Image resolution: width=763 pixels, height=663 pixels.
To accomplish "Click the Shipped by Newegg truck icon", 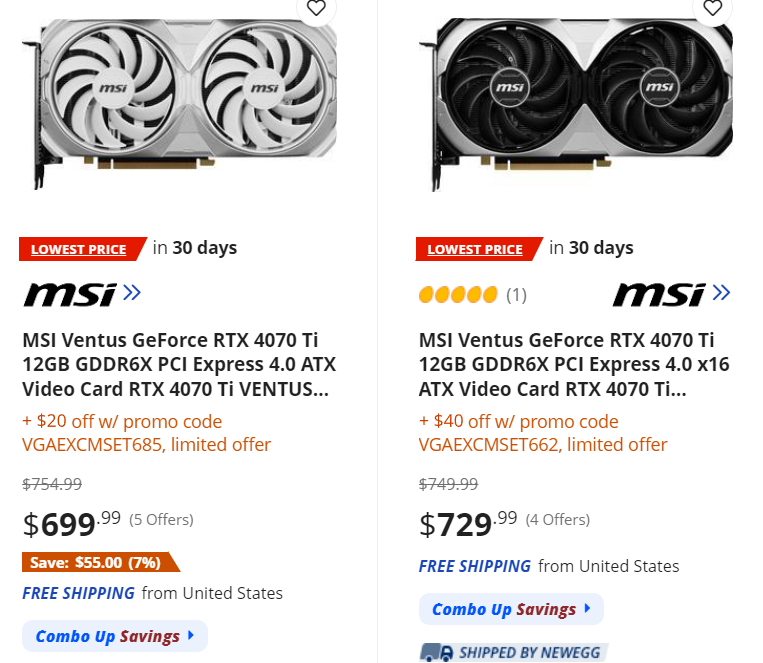I will (436, 652).
